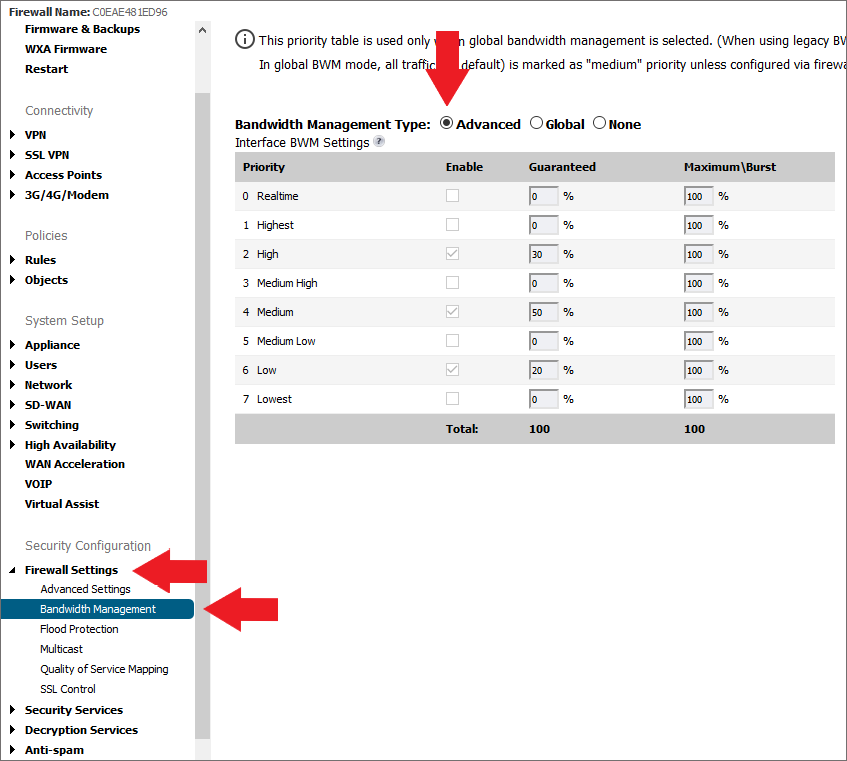Click the sidebar scroll up arrow
847x761 pixels.
[x=203, y=30]
